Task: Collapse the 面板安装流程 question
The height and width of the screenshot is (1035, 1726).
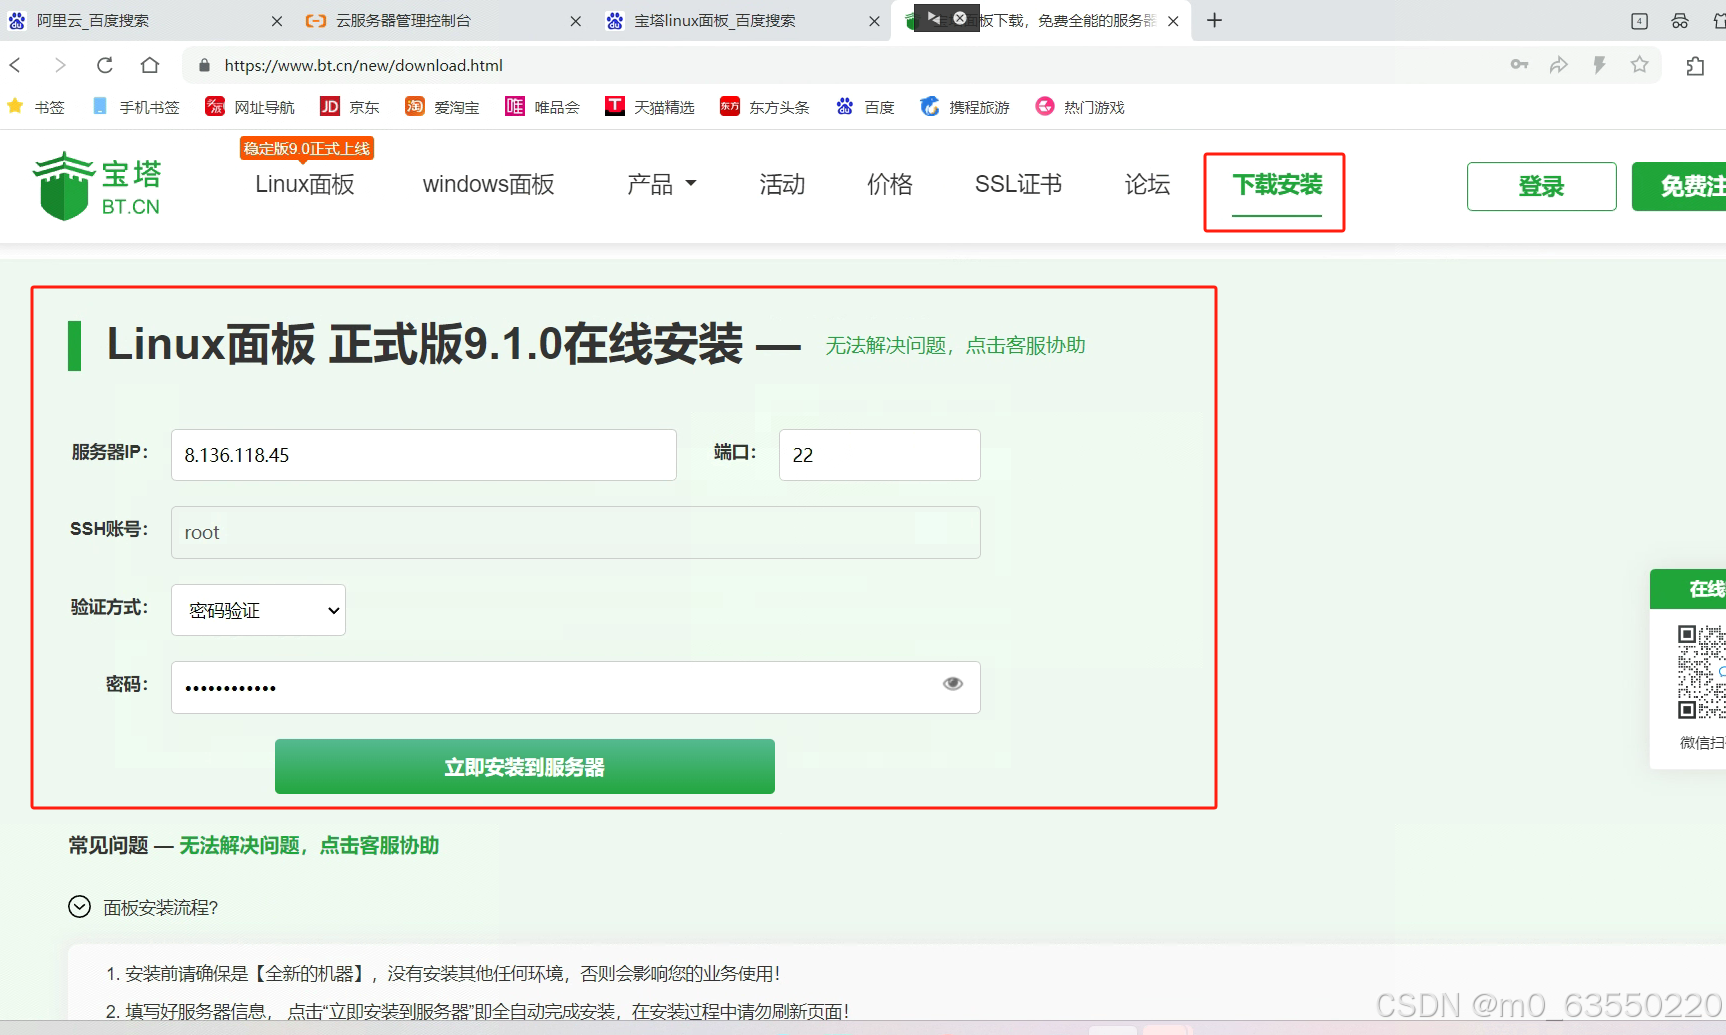Action: pos(80,907)
